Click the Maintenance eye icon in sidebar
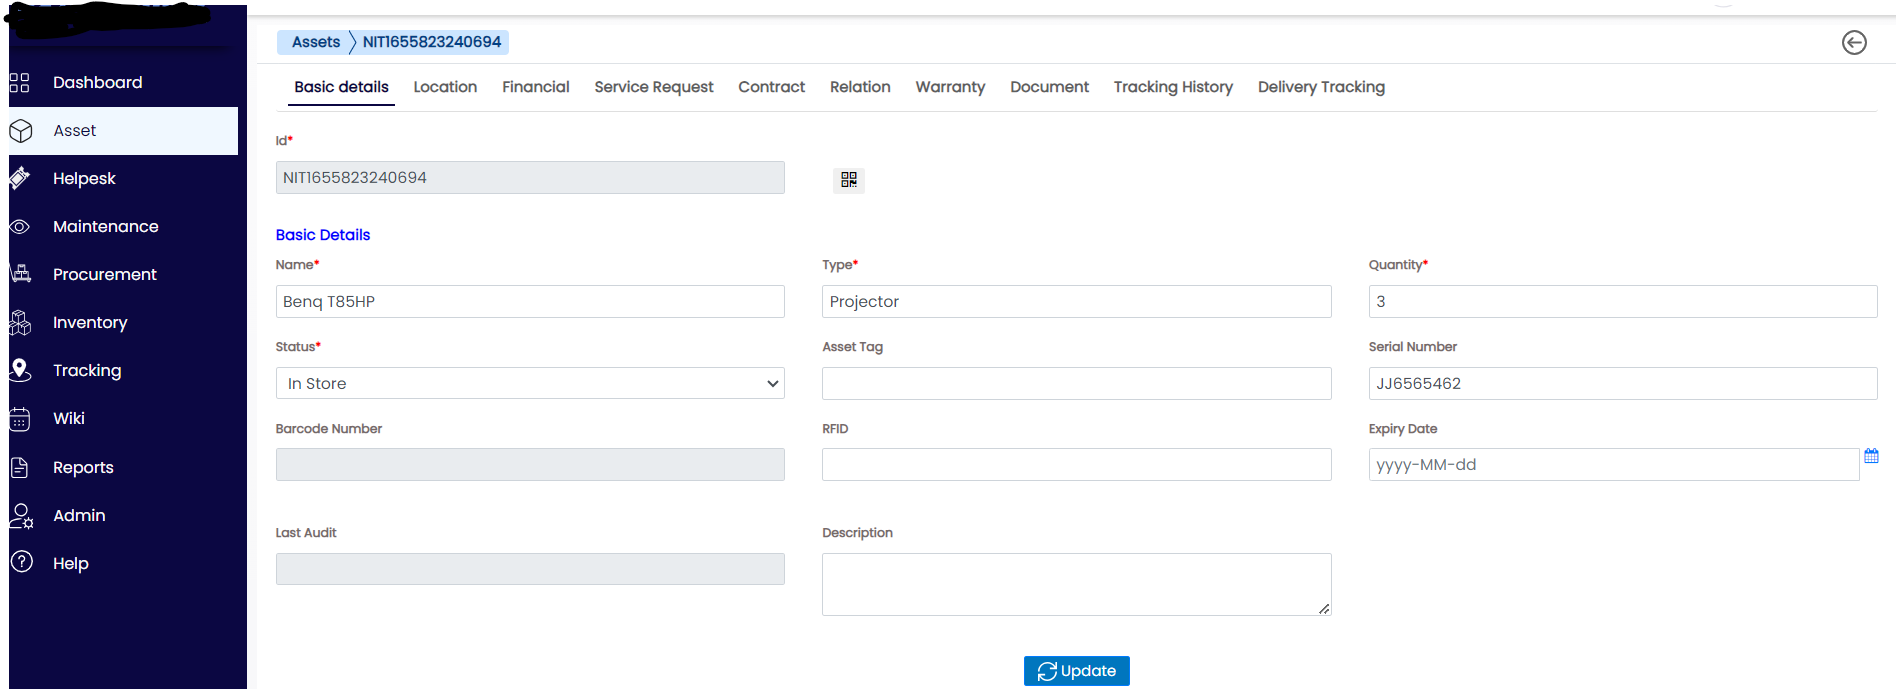Image resolution: width=1896 pixels, height=689 pixels. (19, 226)
